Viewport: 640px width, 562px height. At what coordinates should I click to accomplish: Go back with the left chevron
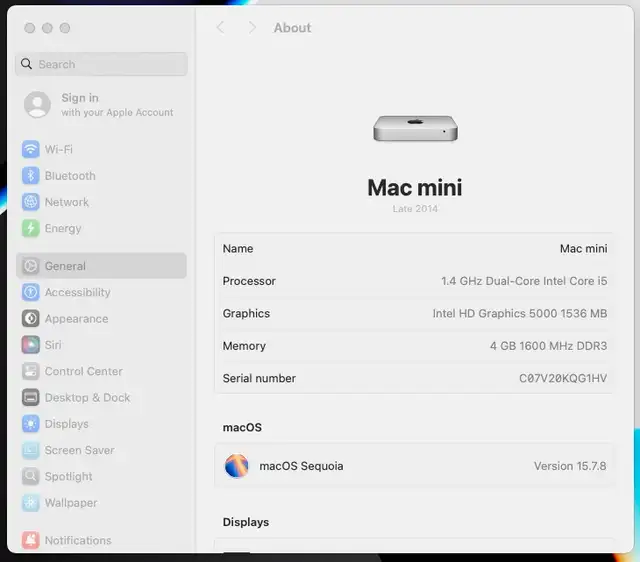220,28
